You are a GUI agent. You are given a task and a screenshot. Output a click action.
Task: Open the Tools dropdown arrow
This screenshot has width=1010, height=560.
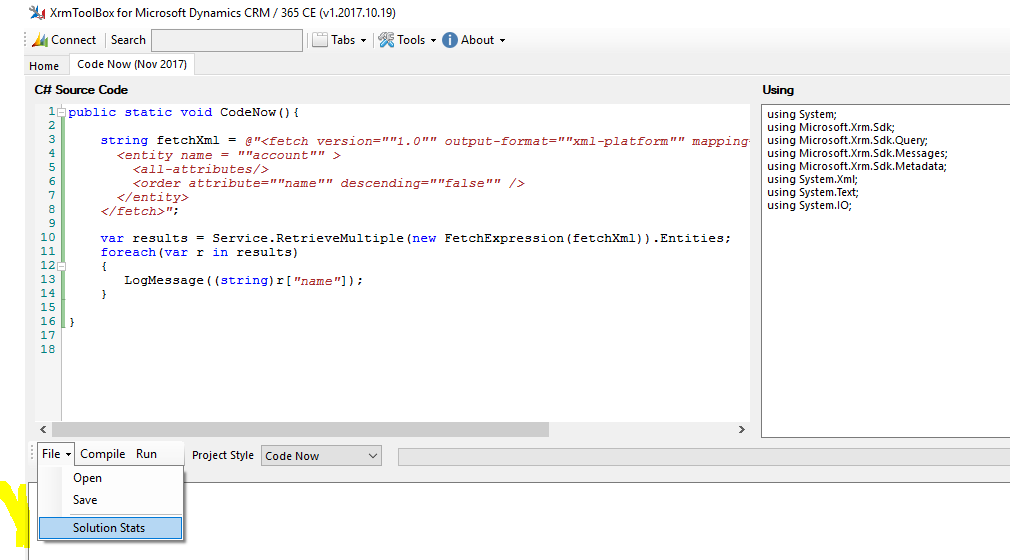[x=433, y=41]
